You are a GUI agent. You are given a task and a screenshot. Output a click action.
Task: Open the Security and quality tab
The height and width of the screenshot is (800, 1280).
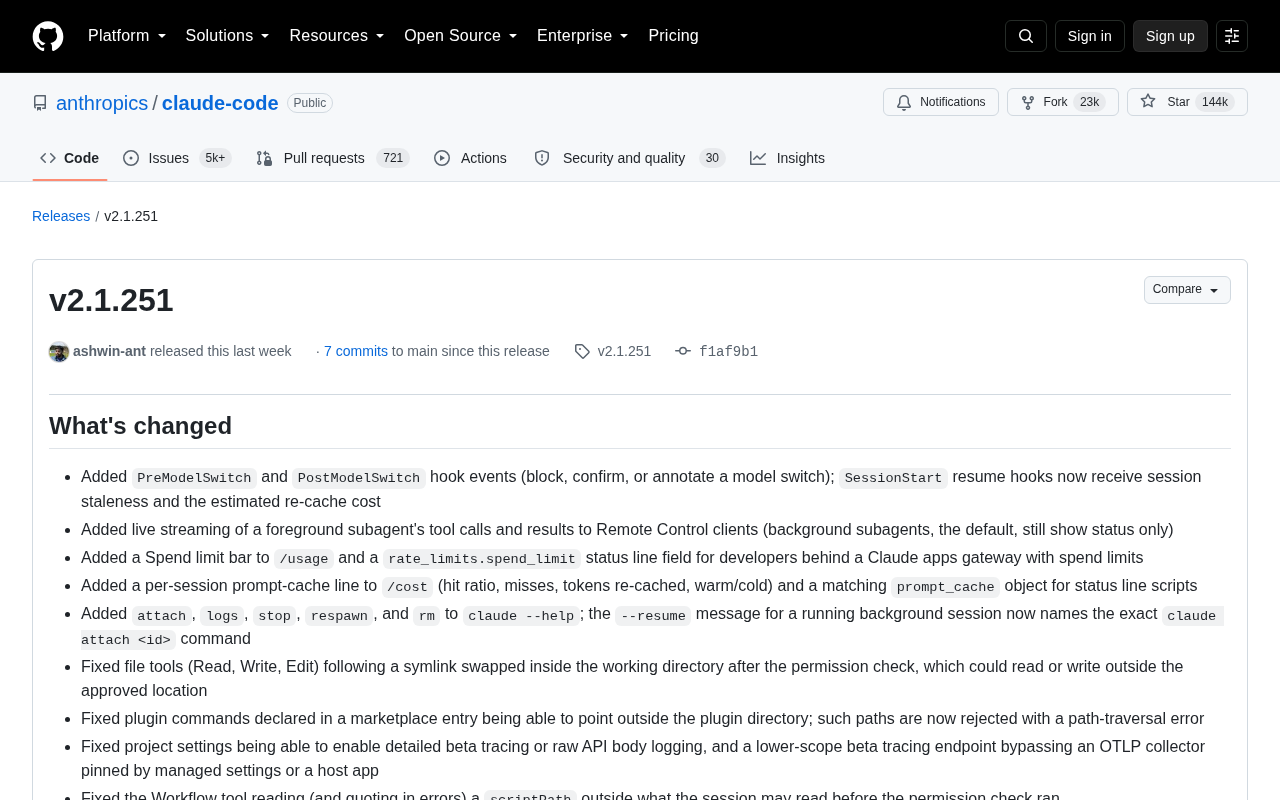629,158
